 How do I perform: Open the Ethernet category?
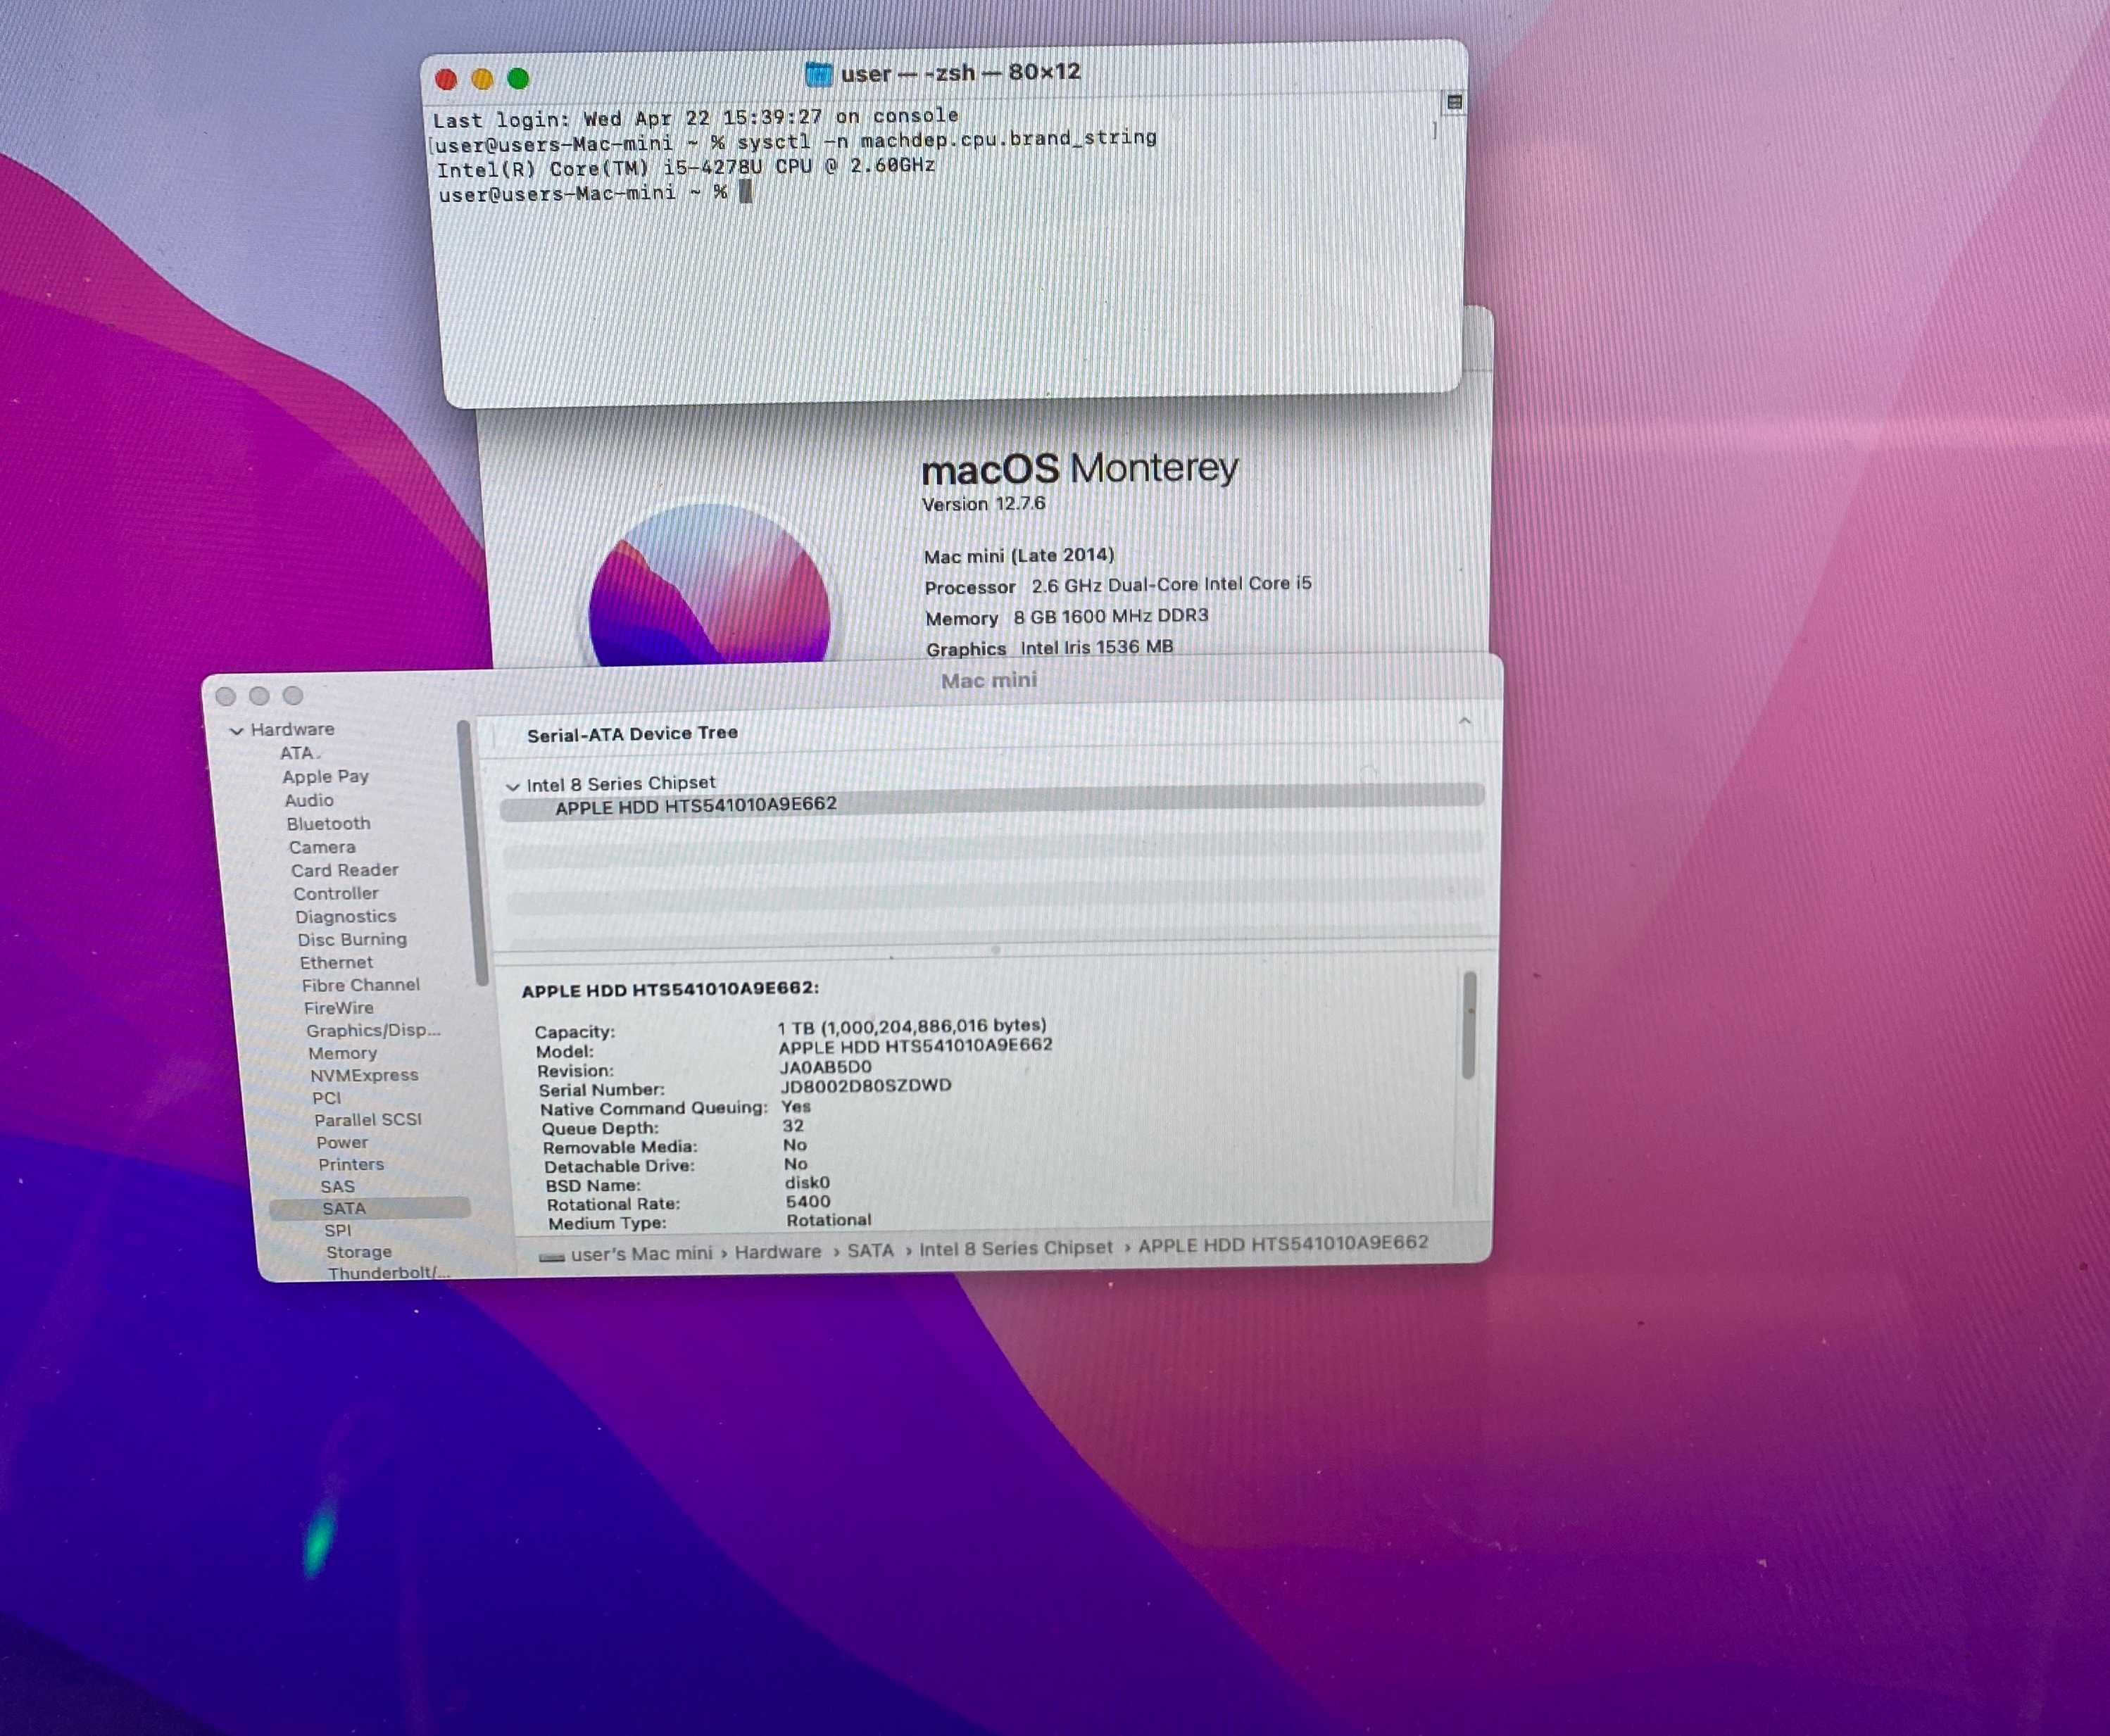pos(336,962)
